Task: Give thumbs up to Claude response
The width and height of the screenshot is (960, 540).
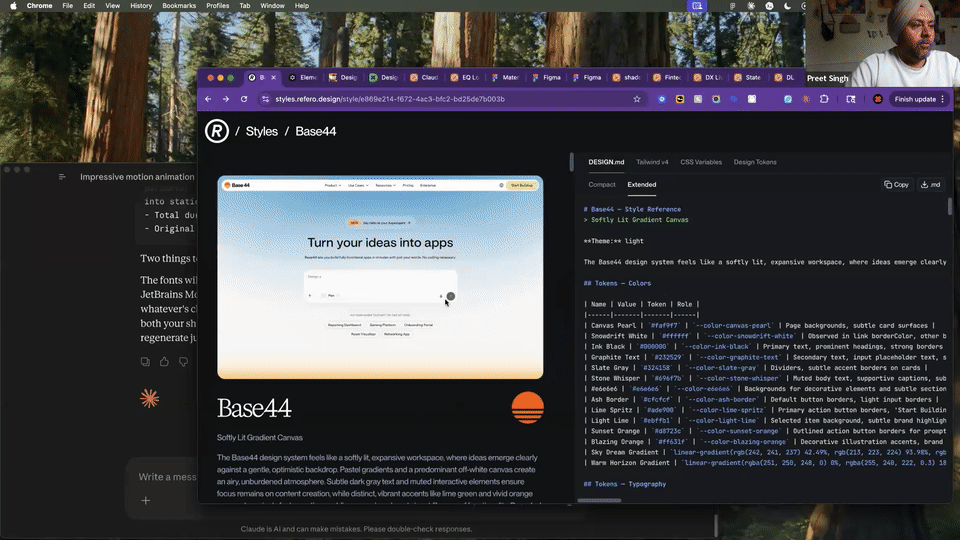Action: [x=164, y=362]
